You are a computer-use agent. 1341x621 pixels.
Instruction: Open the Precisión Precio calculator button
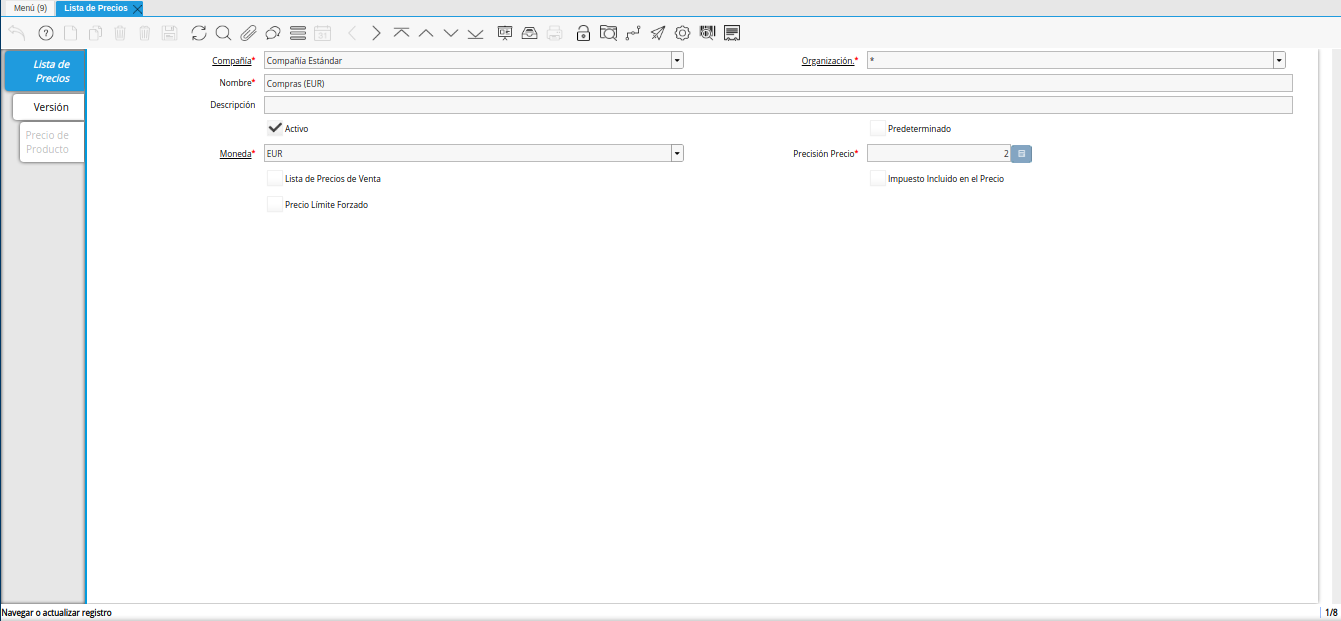1021,154
